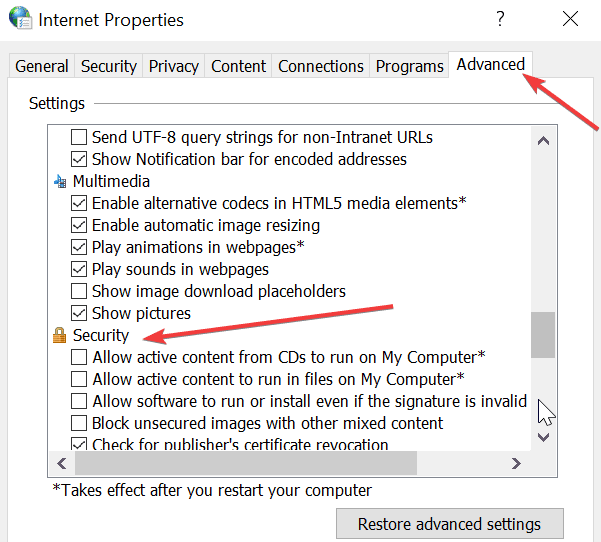601x542 pixels.
Task: Click the scroll left arrow of the horizontal bar
Action: (x=62, y=463)
